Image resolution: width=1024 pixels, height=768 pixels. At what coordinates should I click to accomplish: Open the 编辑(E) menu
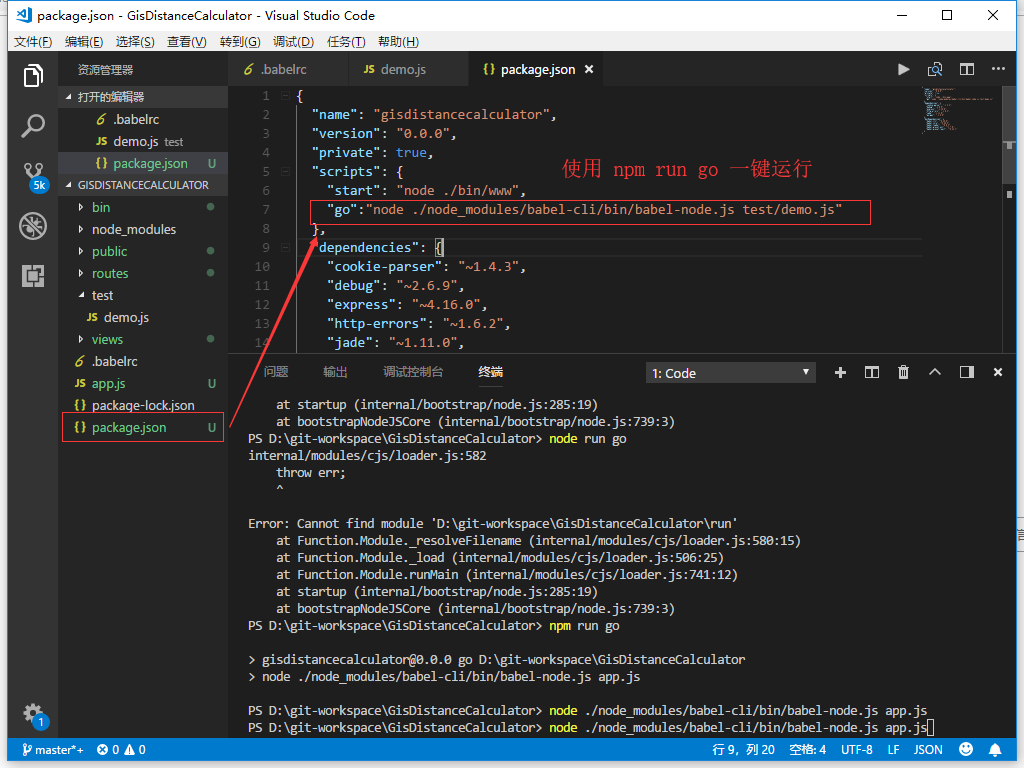[x=84, y=42]
